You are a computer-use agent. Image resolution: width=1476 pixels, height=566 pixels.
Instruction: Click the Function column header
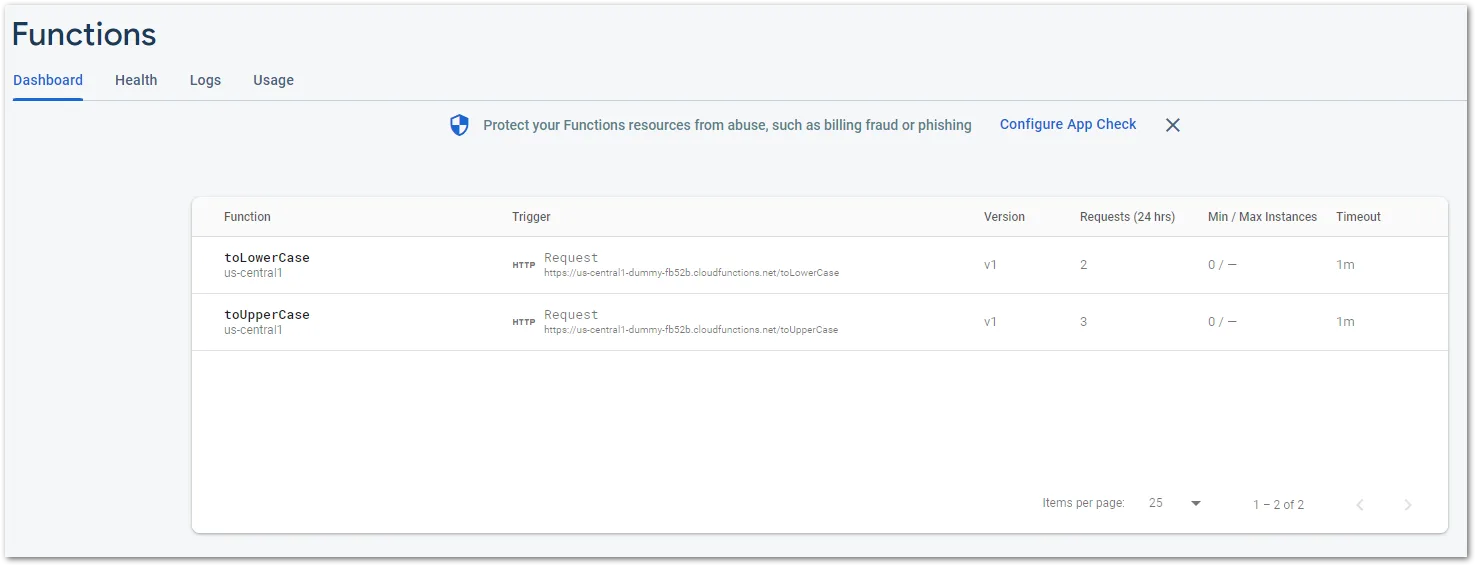tap(247, 217)
